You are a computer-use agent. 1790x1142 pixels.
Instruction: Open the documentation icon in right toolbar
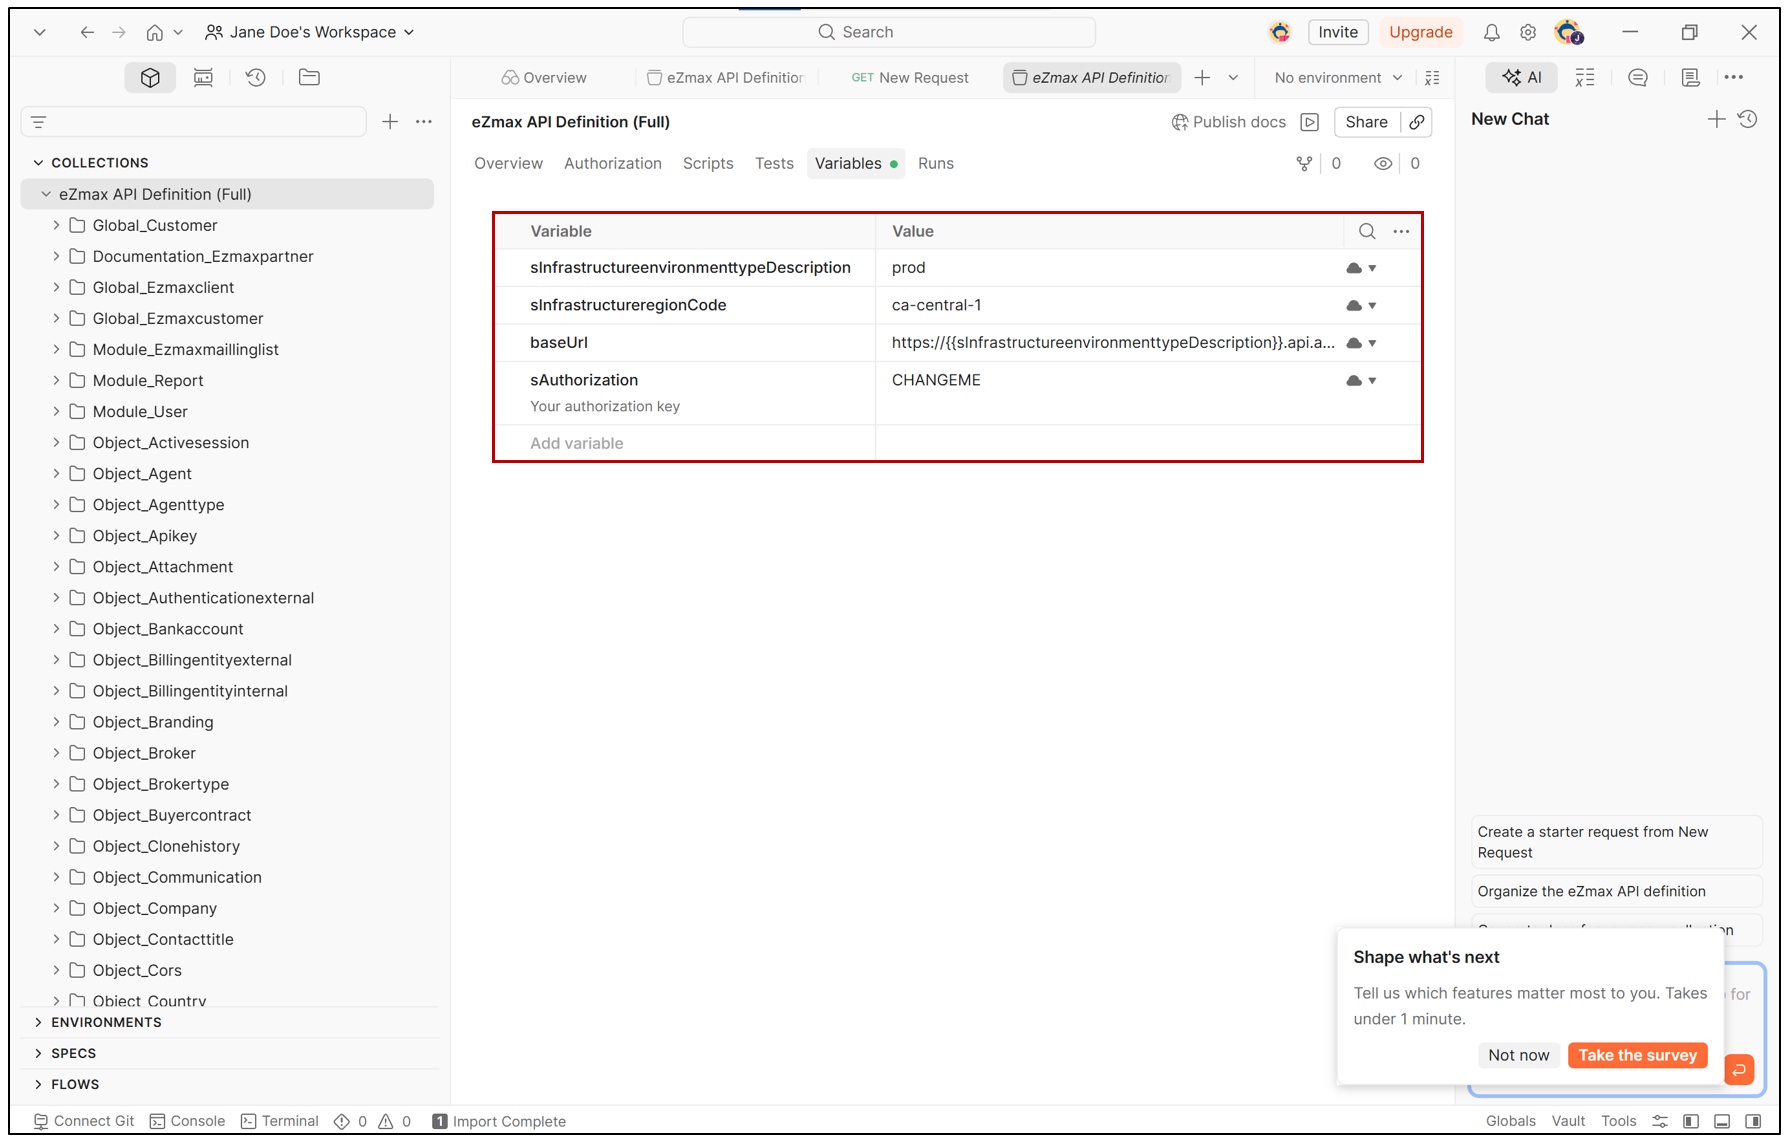pyautogui.click(x=1691, y=77)
